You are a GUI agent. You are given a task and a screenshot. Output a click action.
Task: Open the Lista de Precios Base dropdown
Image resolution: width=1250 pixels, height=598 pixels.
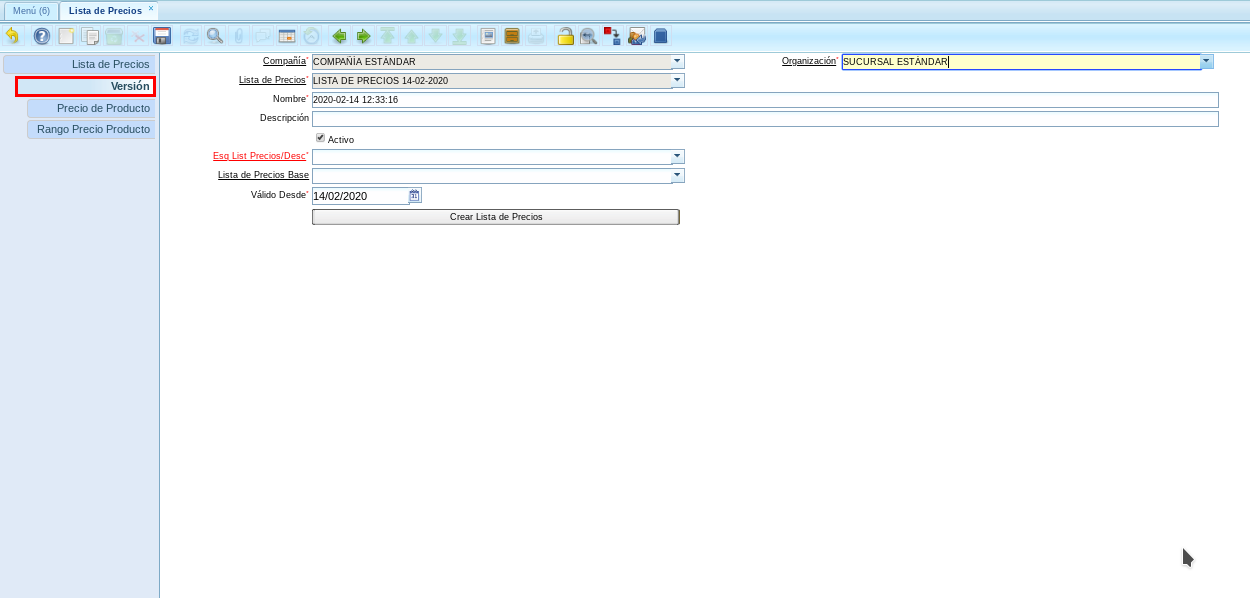(x=678, y=175)
